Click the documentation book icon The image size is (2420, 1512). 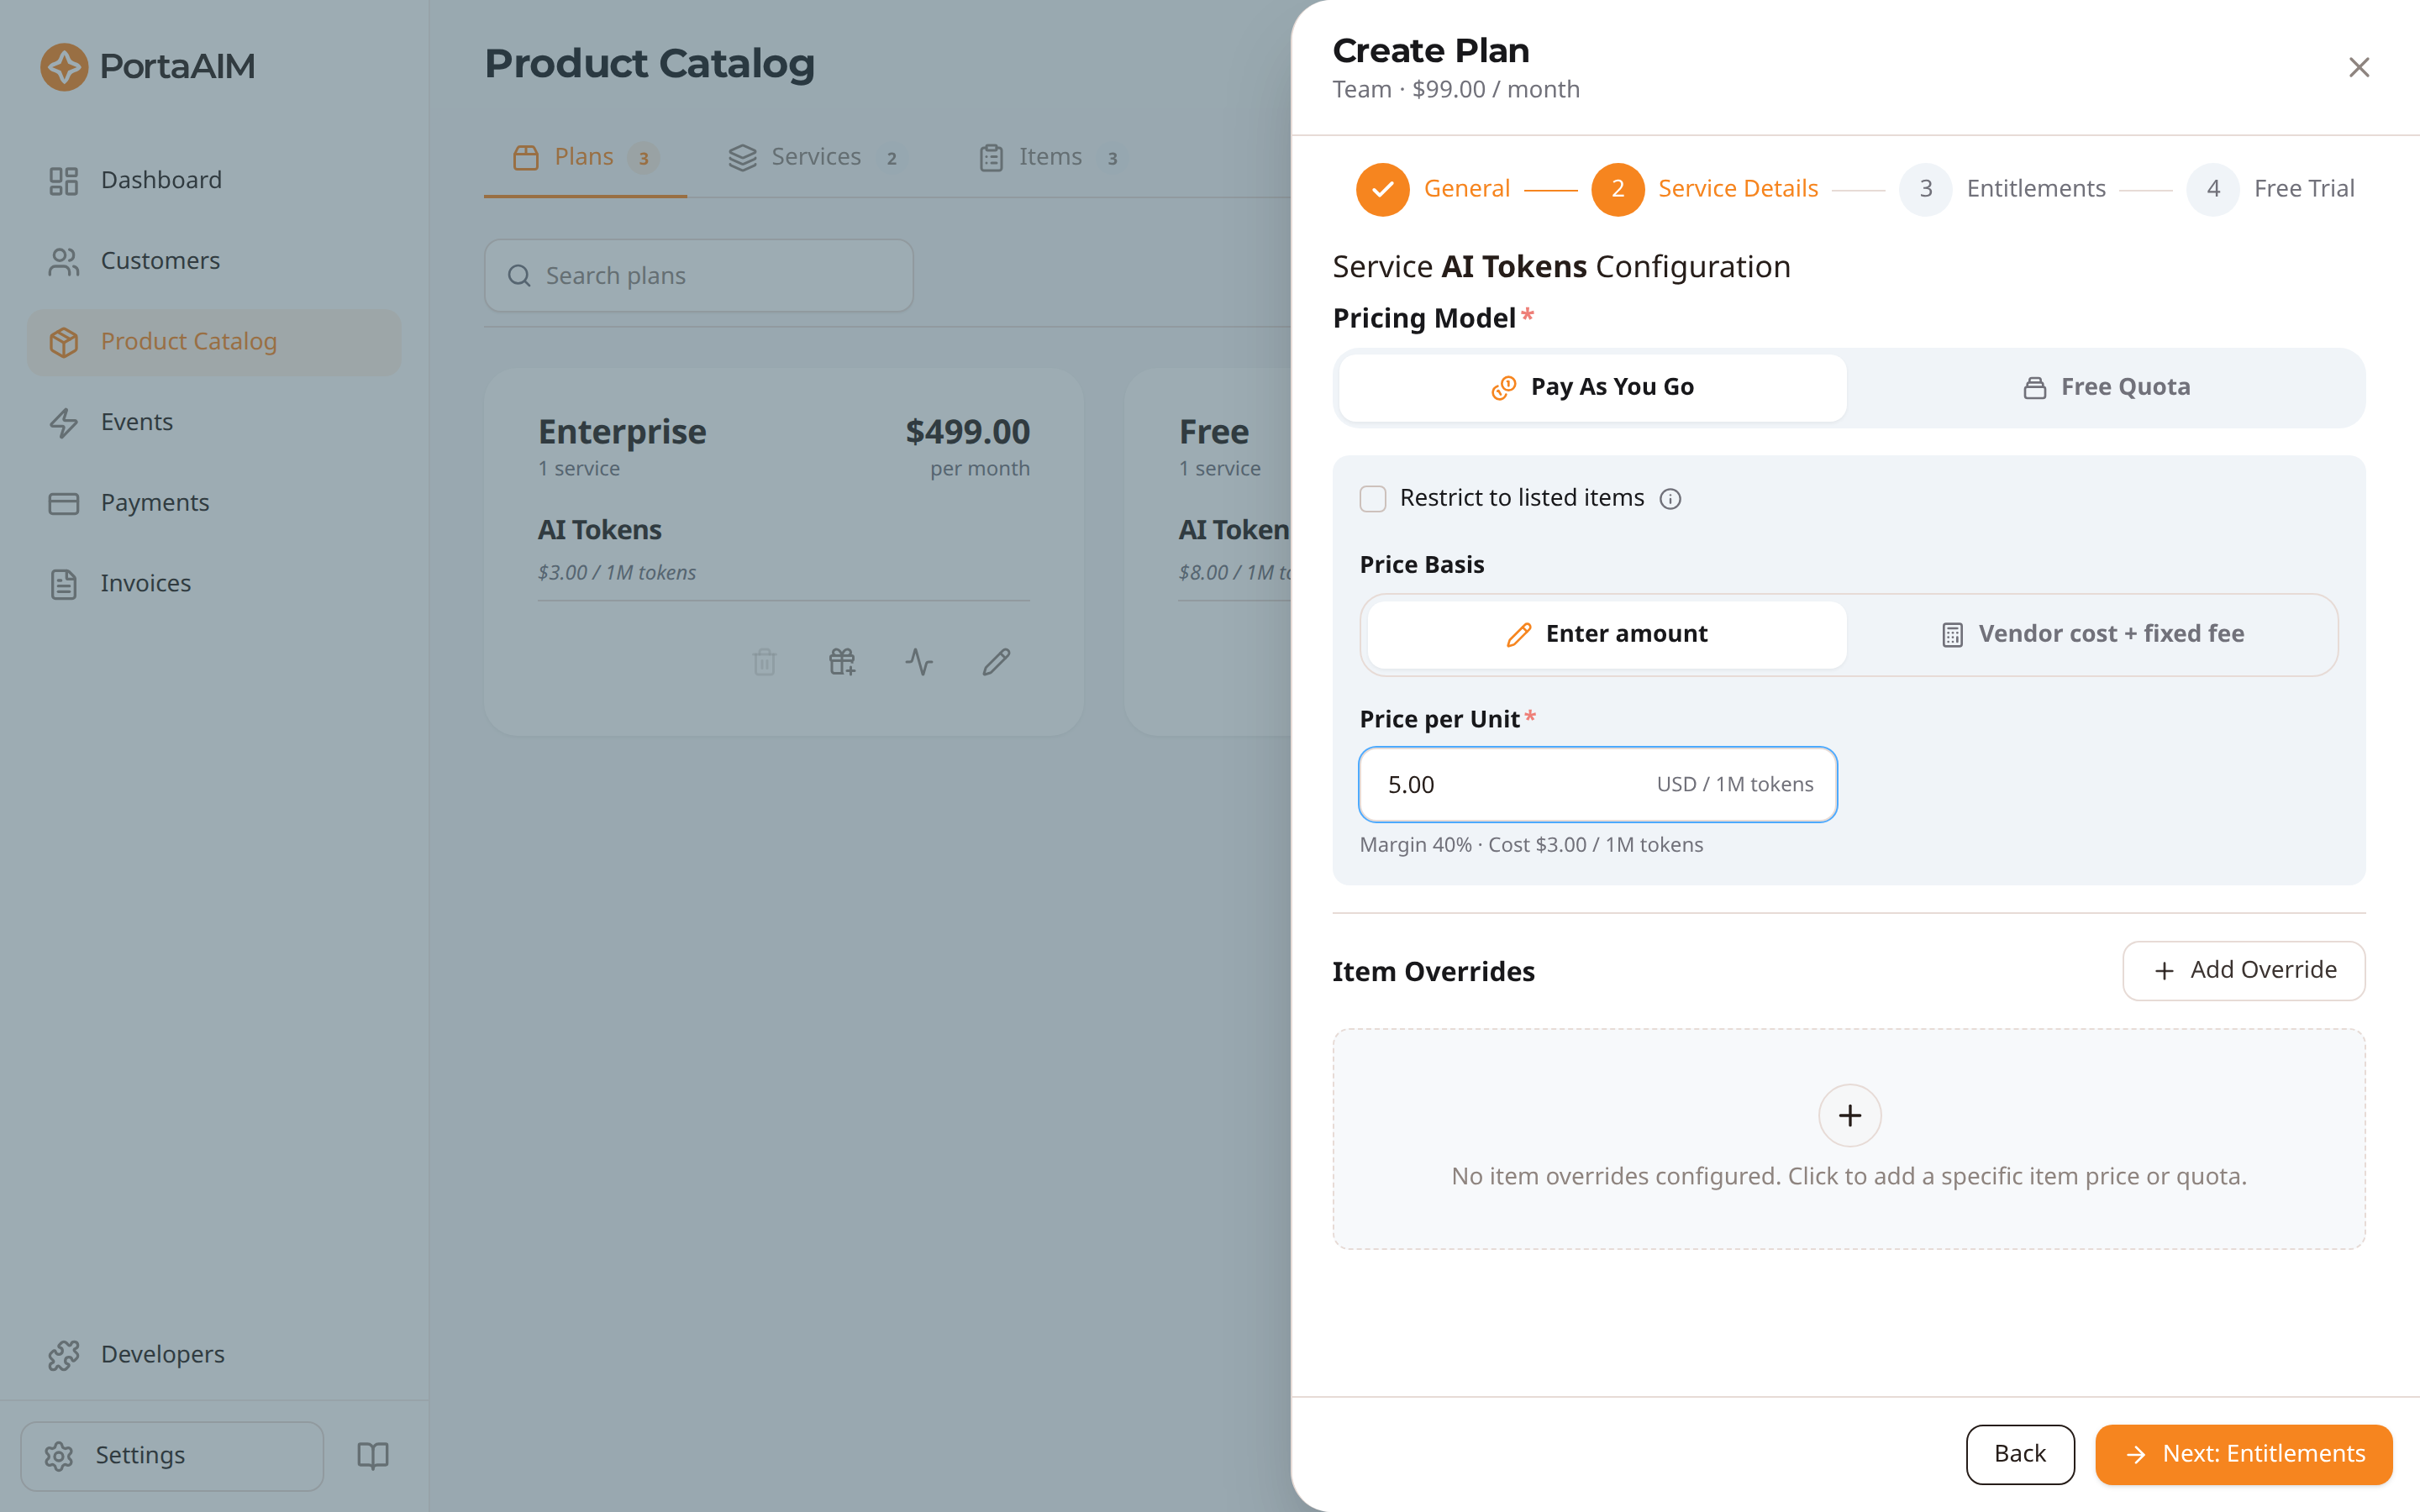click(x=373, y=1455)
